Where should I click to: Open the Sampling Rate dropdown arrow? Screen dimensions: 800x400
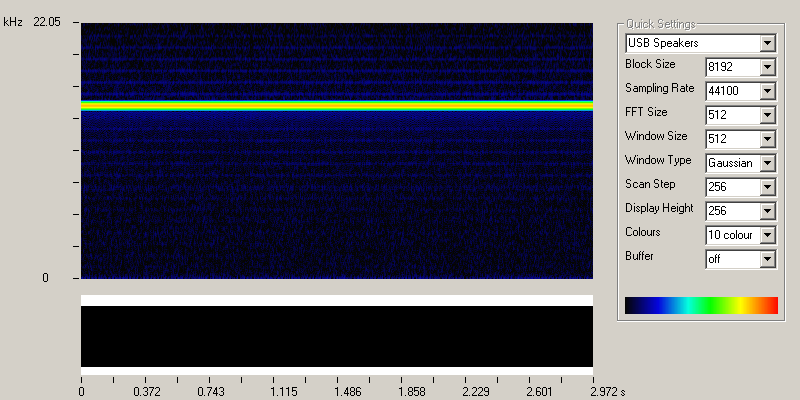(767, 91)
